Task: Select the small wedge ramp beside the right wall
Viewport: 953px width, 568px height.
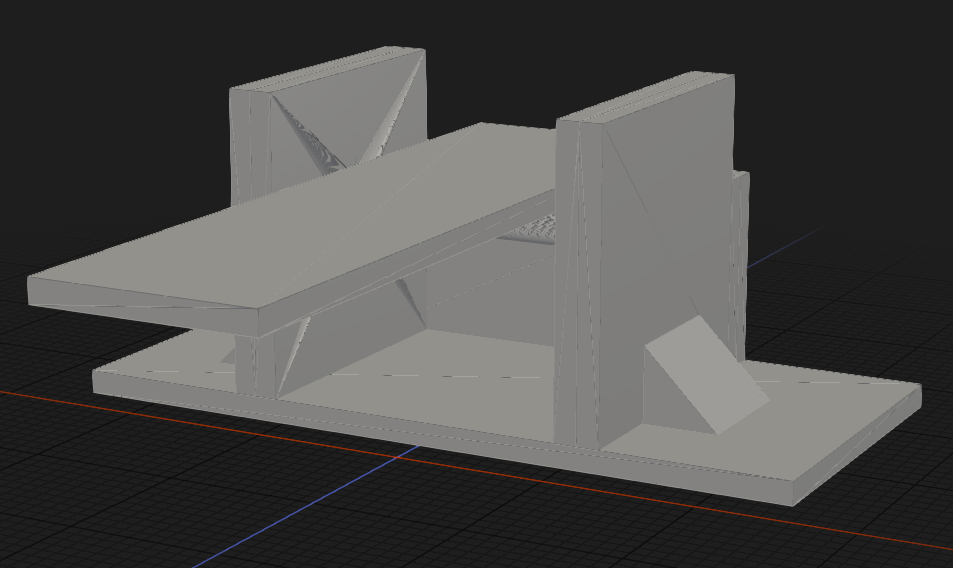Action: [705, 377]
